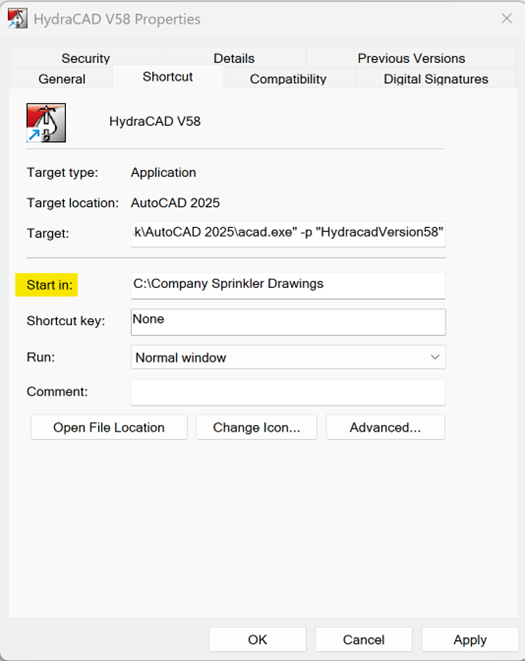The width and height of the screenshot is (525, 661).
Task: Select the Shortcut tab
Action: pos(168,77)
